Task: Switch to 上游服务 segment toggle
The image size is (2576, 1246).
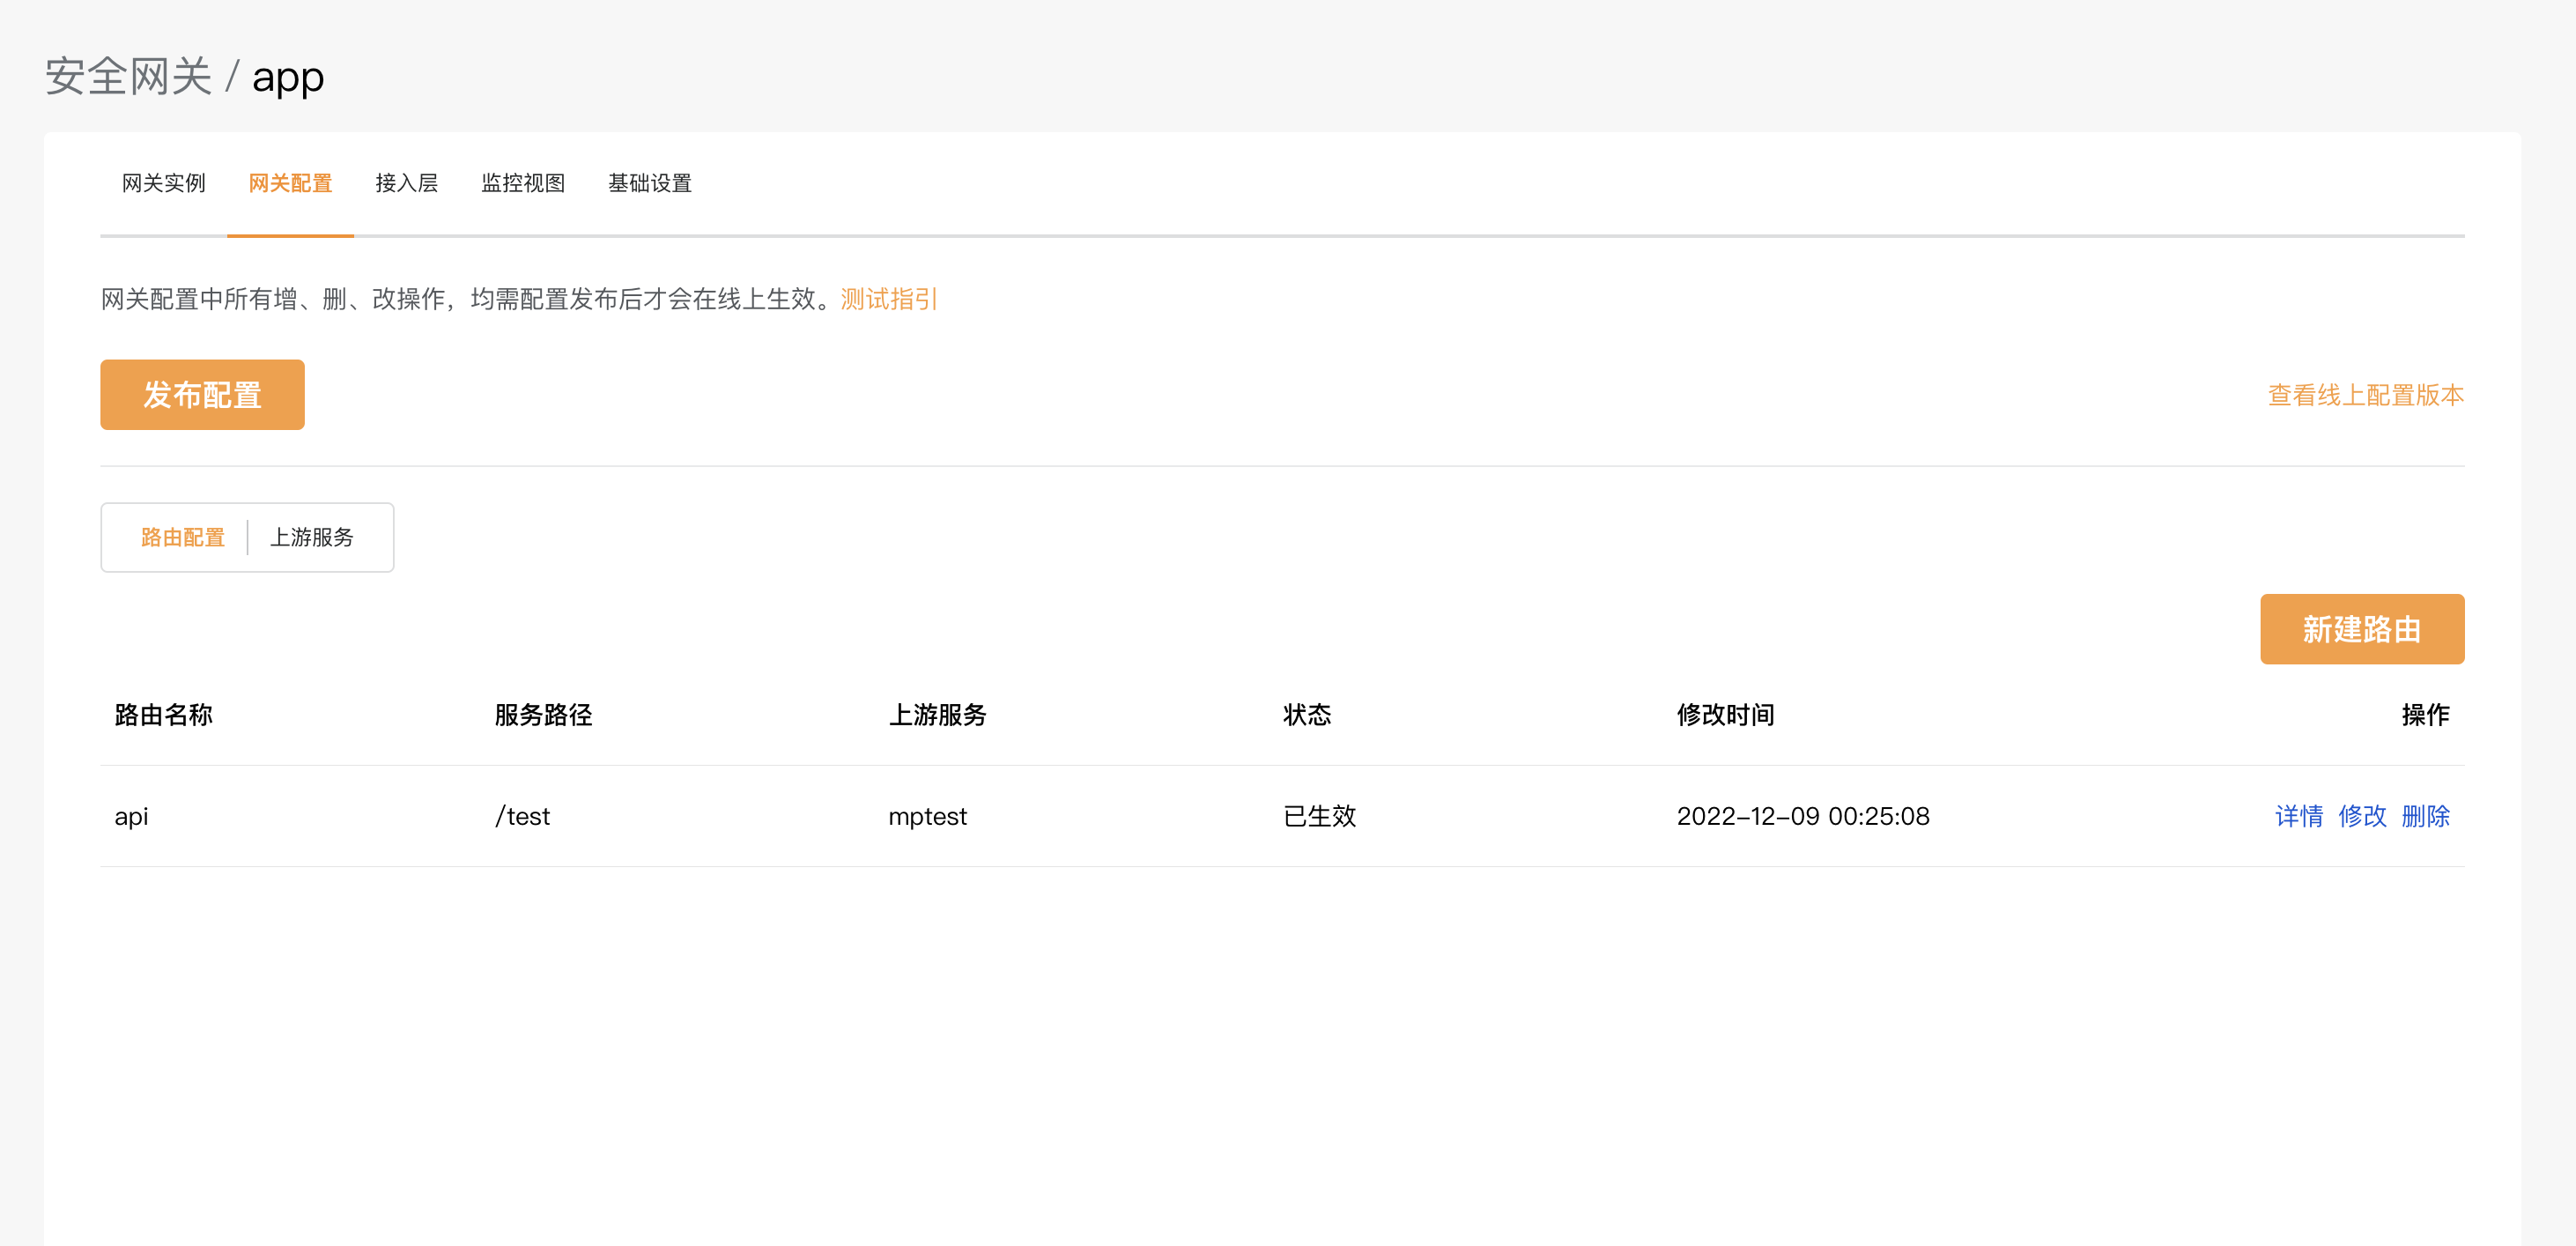Action: [312, 537]
